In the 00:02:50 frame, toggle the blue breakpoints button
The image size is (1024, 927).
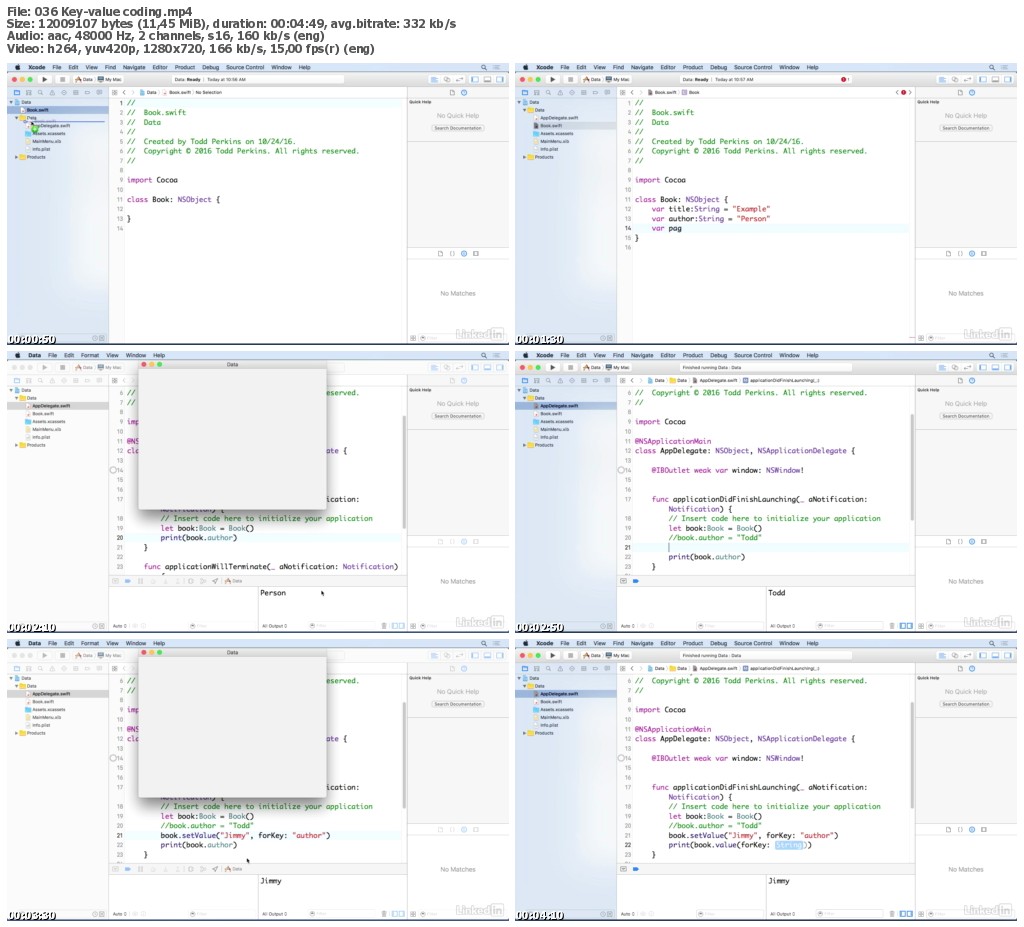635,581
